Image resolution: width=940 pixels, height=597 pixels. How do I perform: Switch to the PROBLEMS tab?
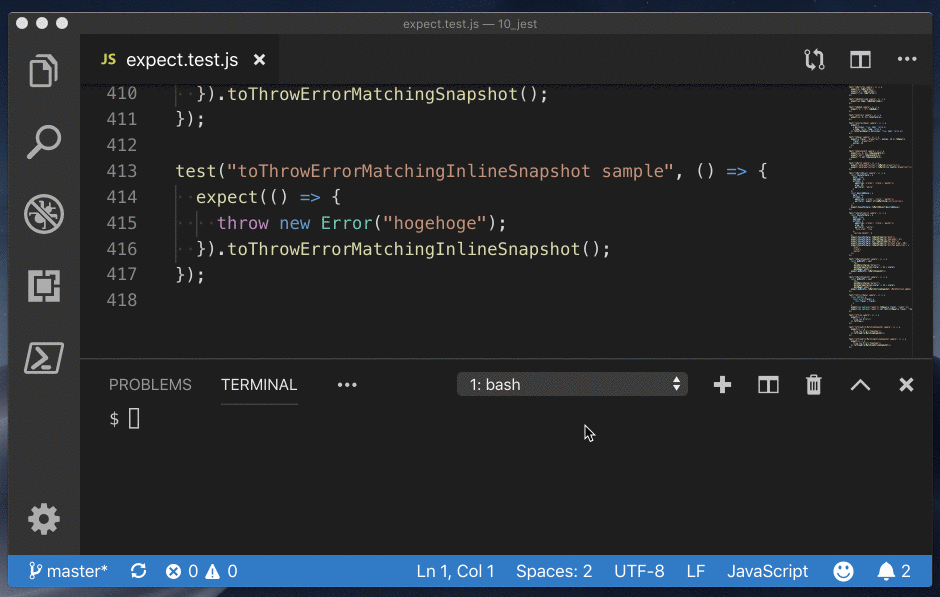(x=150, y=385)
